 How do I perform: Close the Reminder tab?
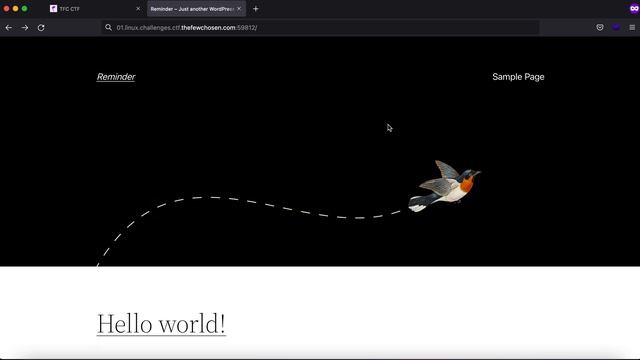click(239, 9)
